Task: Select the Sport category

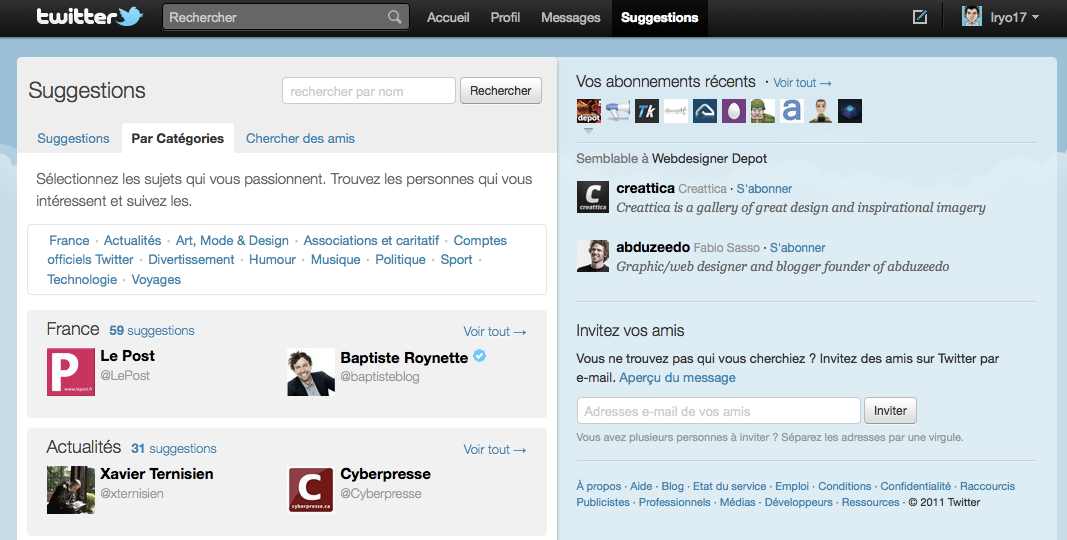Action: coord(456,259)
